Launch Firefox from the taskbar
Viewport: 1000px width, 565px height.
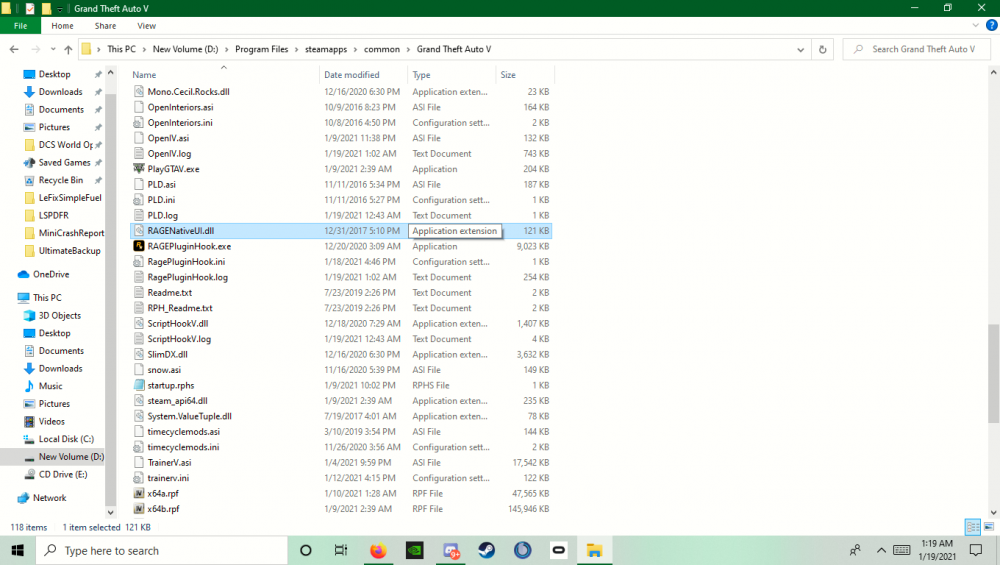(377, 550)
